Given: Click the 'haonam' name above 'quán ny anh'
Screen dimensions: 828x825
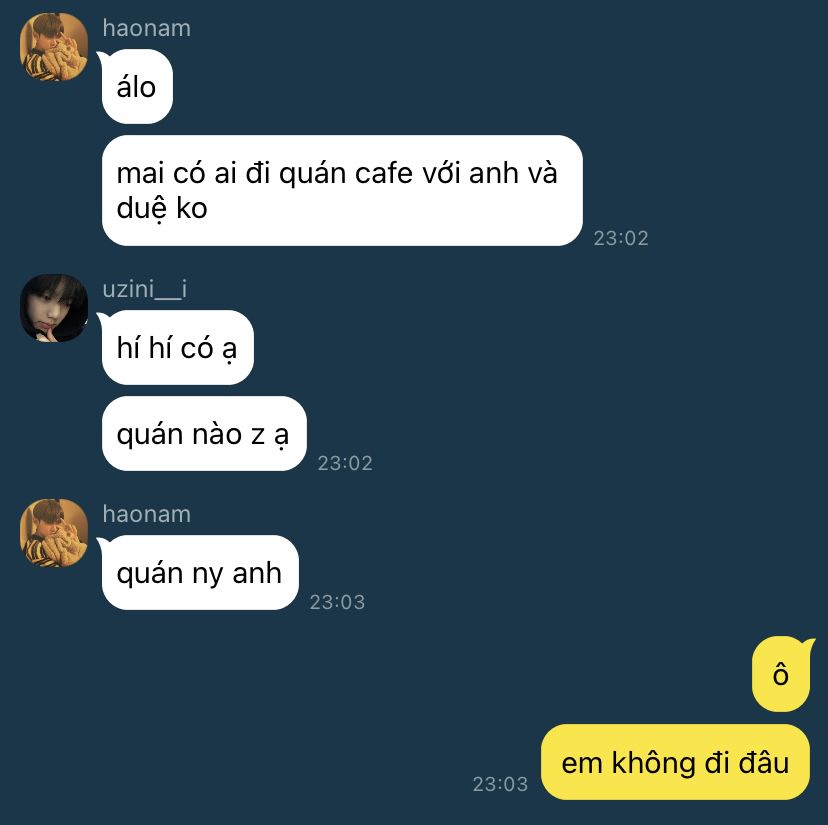Looking at the screenshot, I should click(x=146, y=514).
